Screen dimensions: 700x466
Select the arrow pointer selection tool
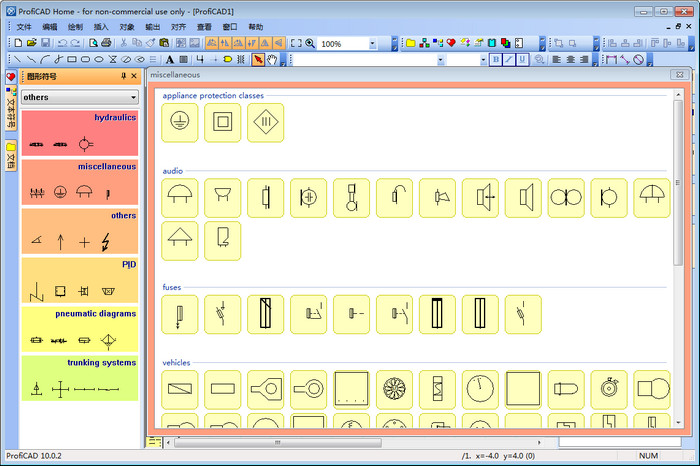click(257, 60)
